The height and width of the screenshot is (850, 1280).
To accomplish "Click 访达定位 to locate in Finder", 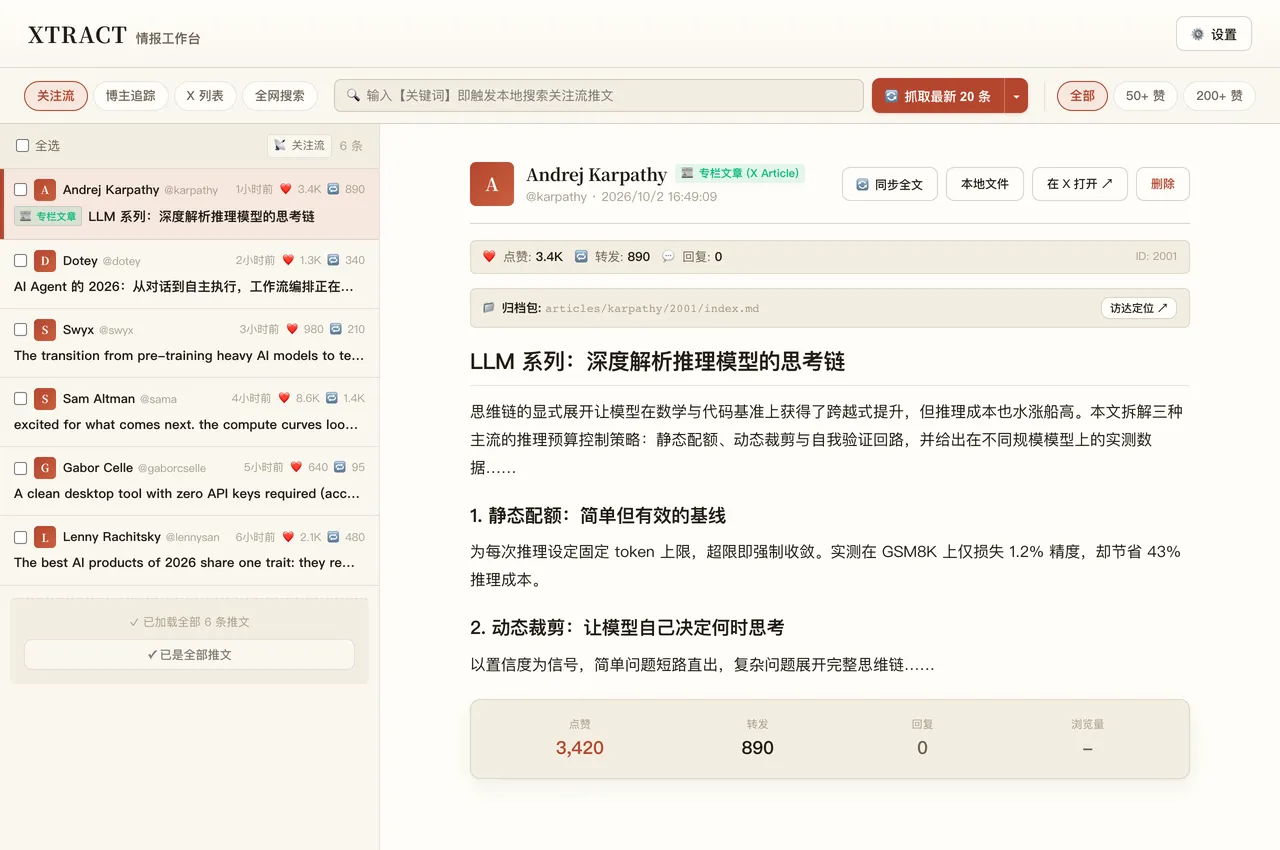I will (1138, 308).
